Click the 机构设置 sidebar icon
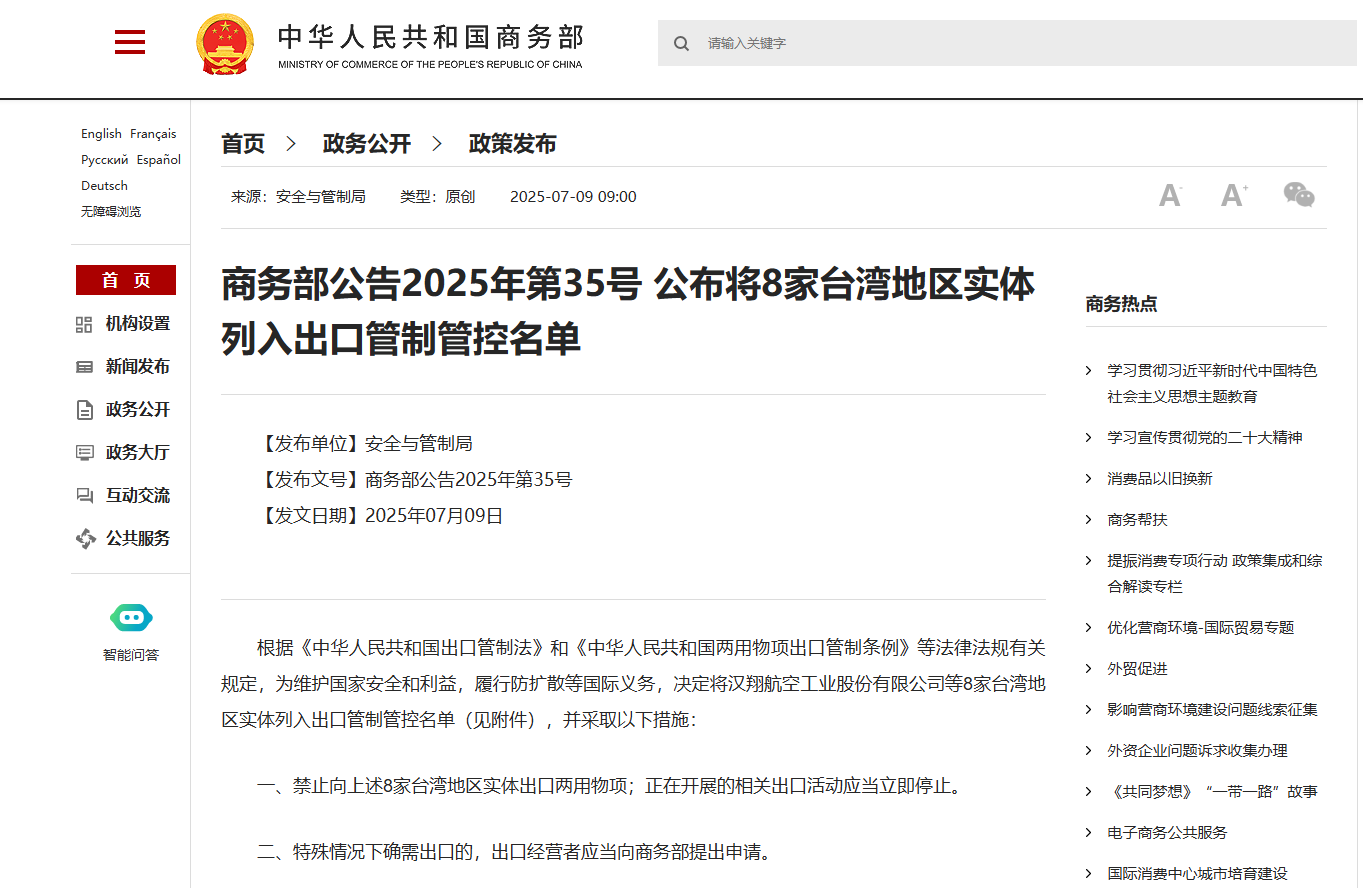This screenshot has height=888, width=1363. [85, 324]
